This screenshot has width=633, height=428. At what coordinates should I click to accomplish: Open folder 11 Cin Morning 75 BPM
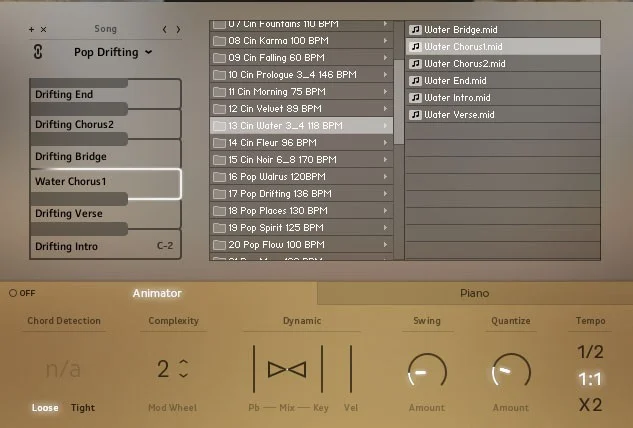(301, 92)
